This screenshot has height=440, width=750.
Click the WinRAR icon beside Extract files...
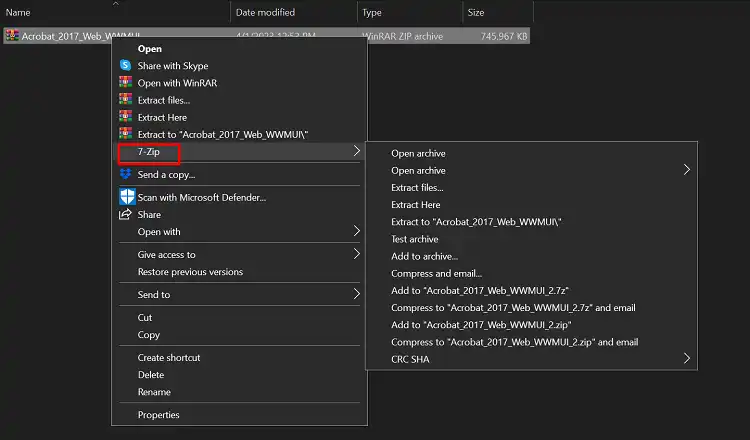click(x=125, y=99)
